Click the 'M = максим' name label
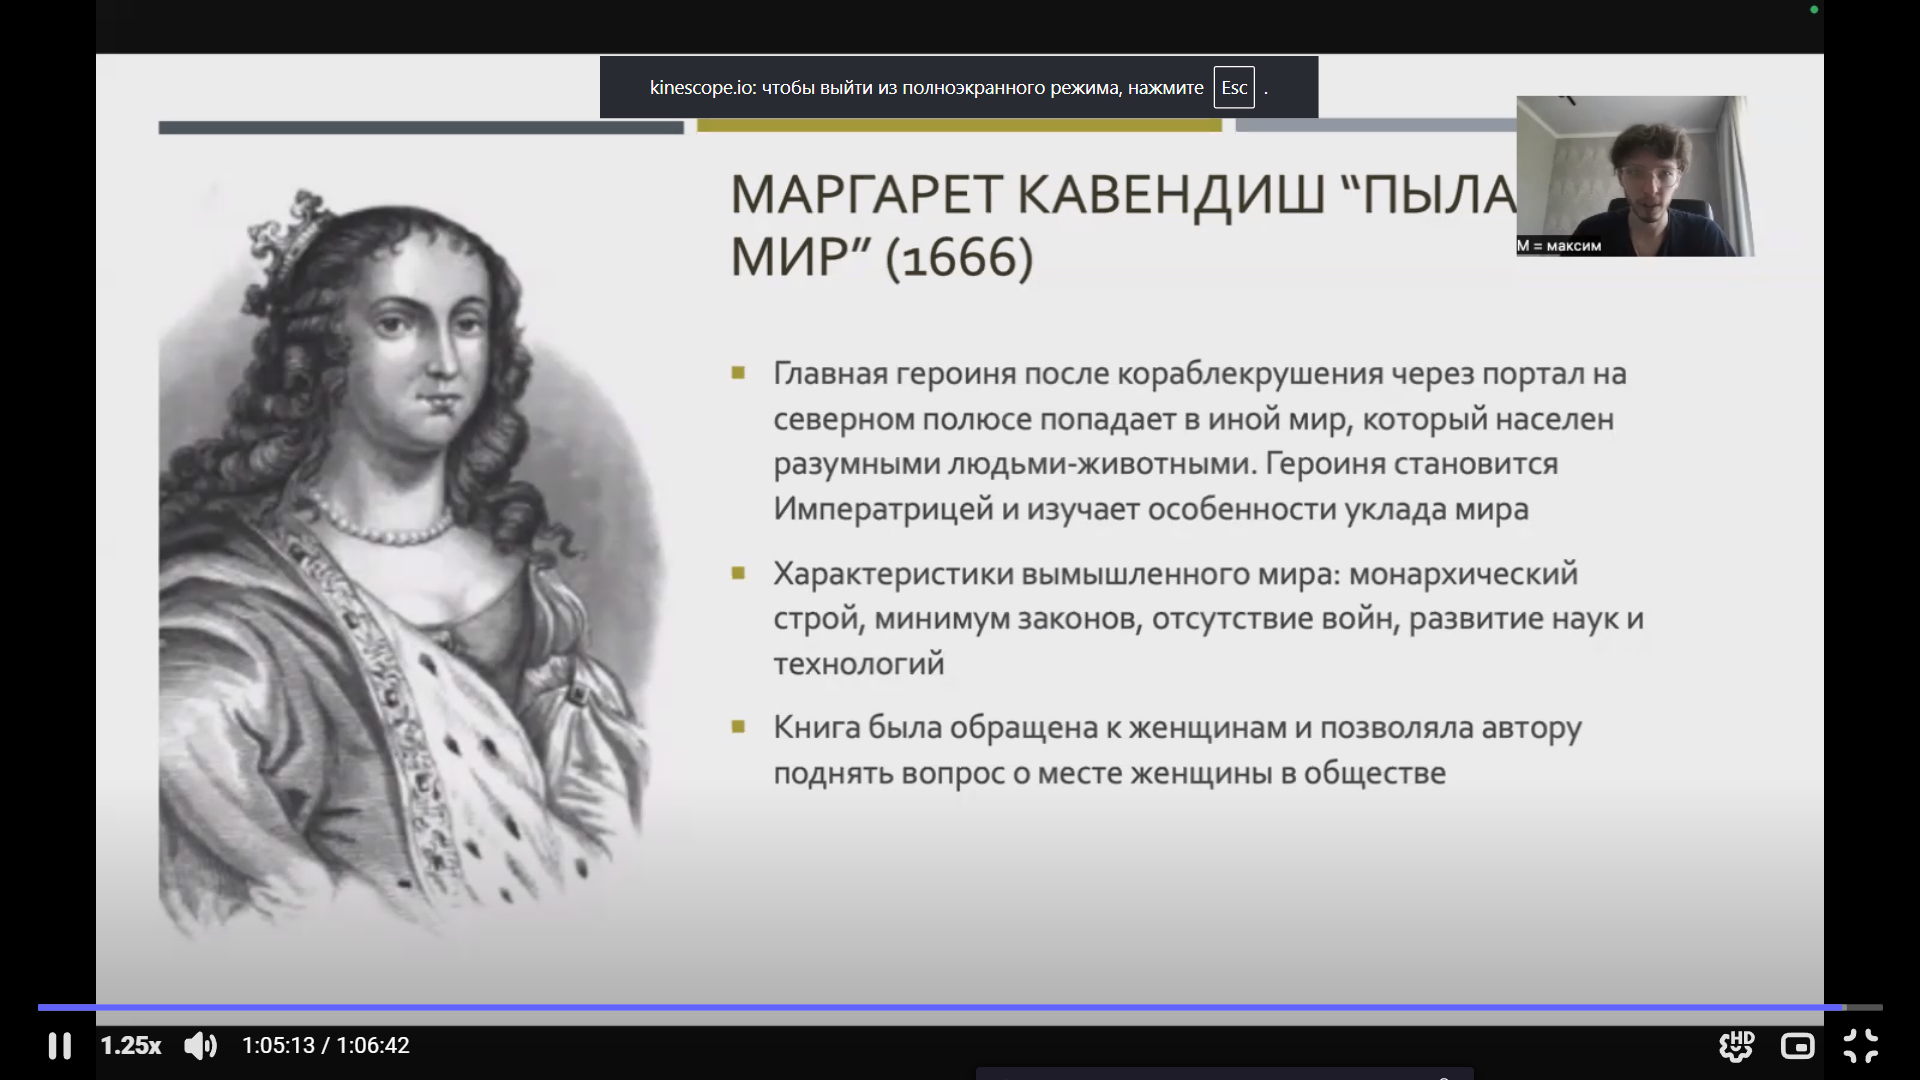1920x1080 pixels. (x=1559, y=246)
